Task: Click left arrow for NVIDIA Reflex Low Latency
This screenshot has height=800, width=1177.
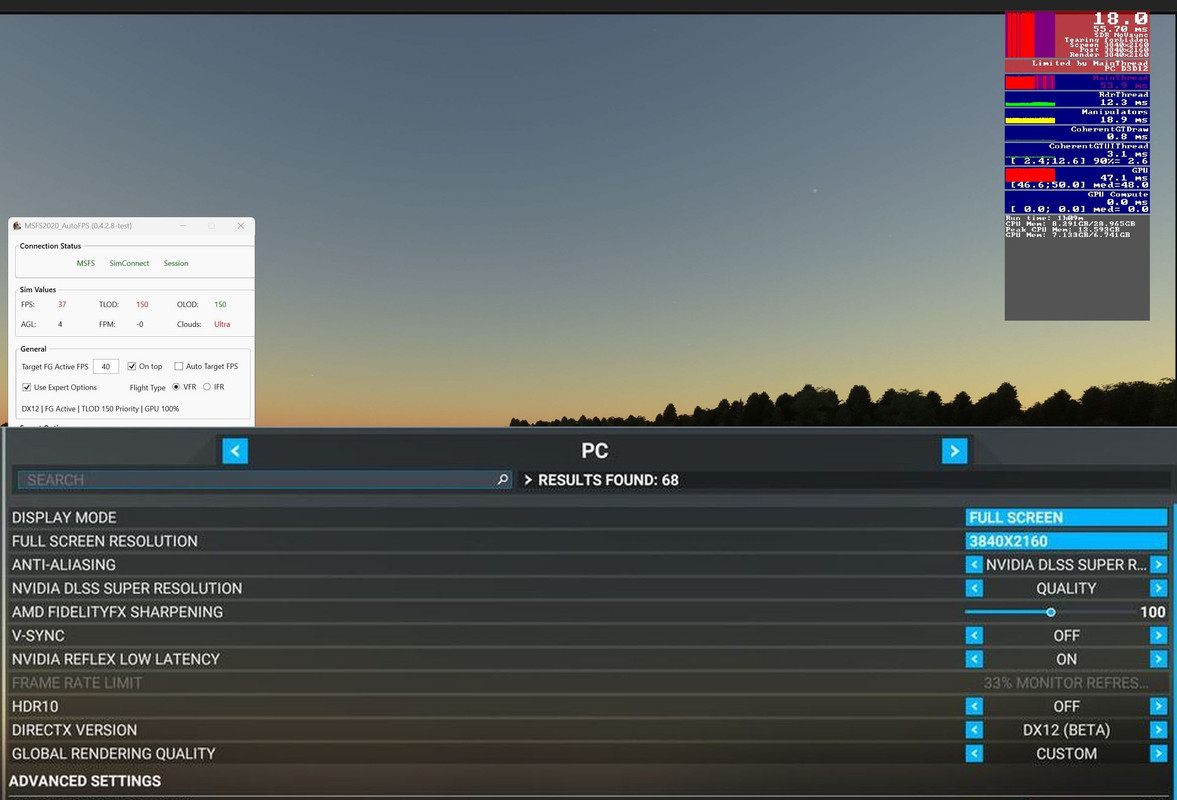Action: tap(974, 659)
